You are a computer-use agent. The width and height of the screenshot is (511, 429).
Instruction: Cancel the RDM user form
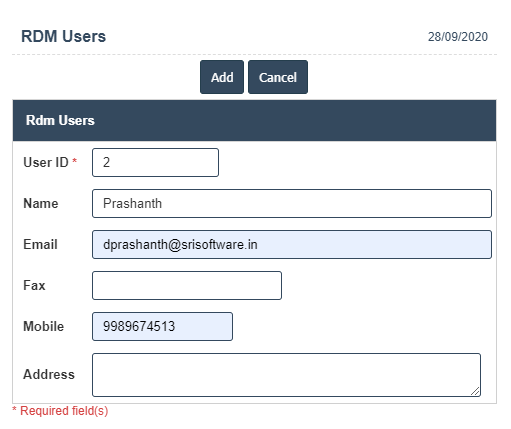click(278, 77)
